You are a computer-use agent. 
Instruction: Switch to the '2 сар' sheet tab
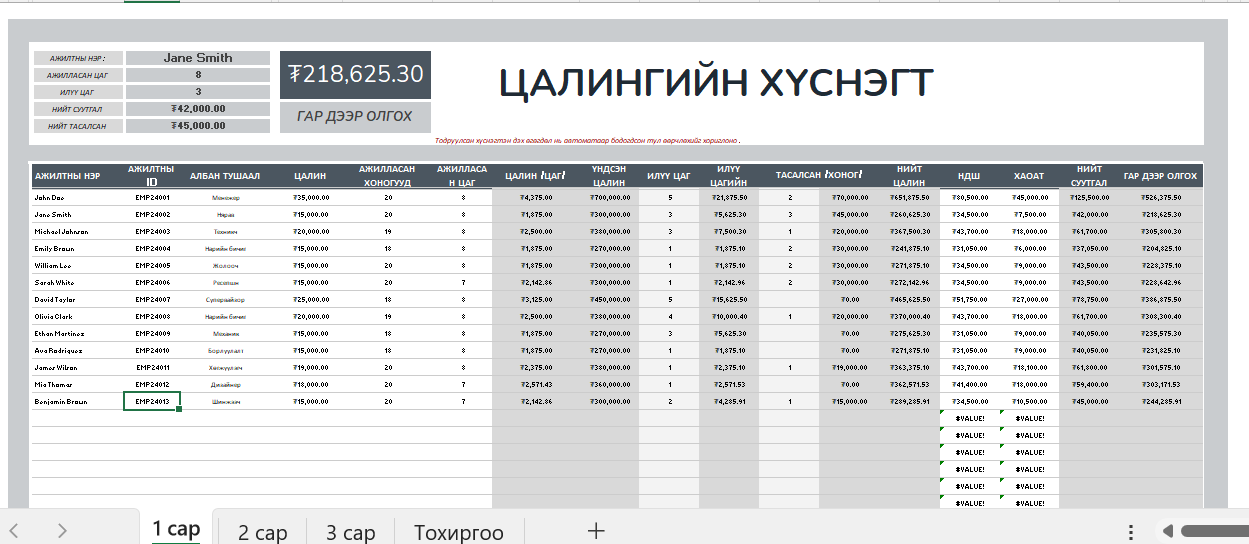(x=262, y=531)
